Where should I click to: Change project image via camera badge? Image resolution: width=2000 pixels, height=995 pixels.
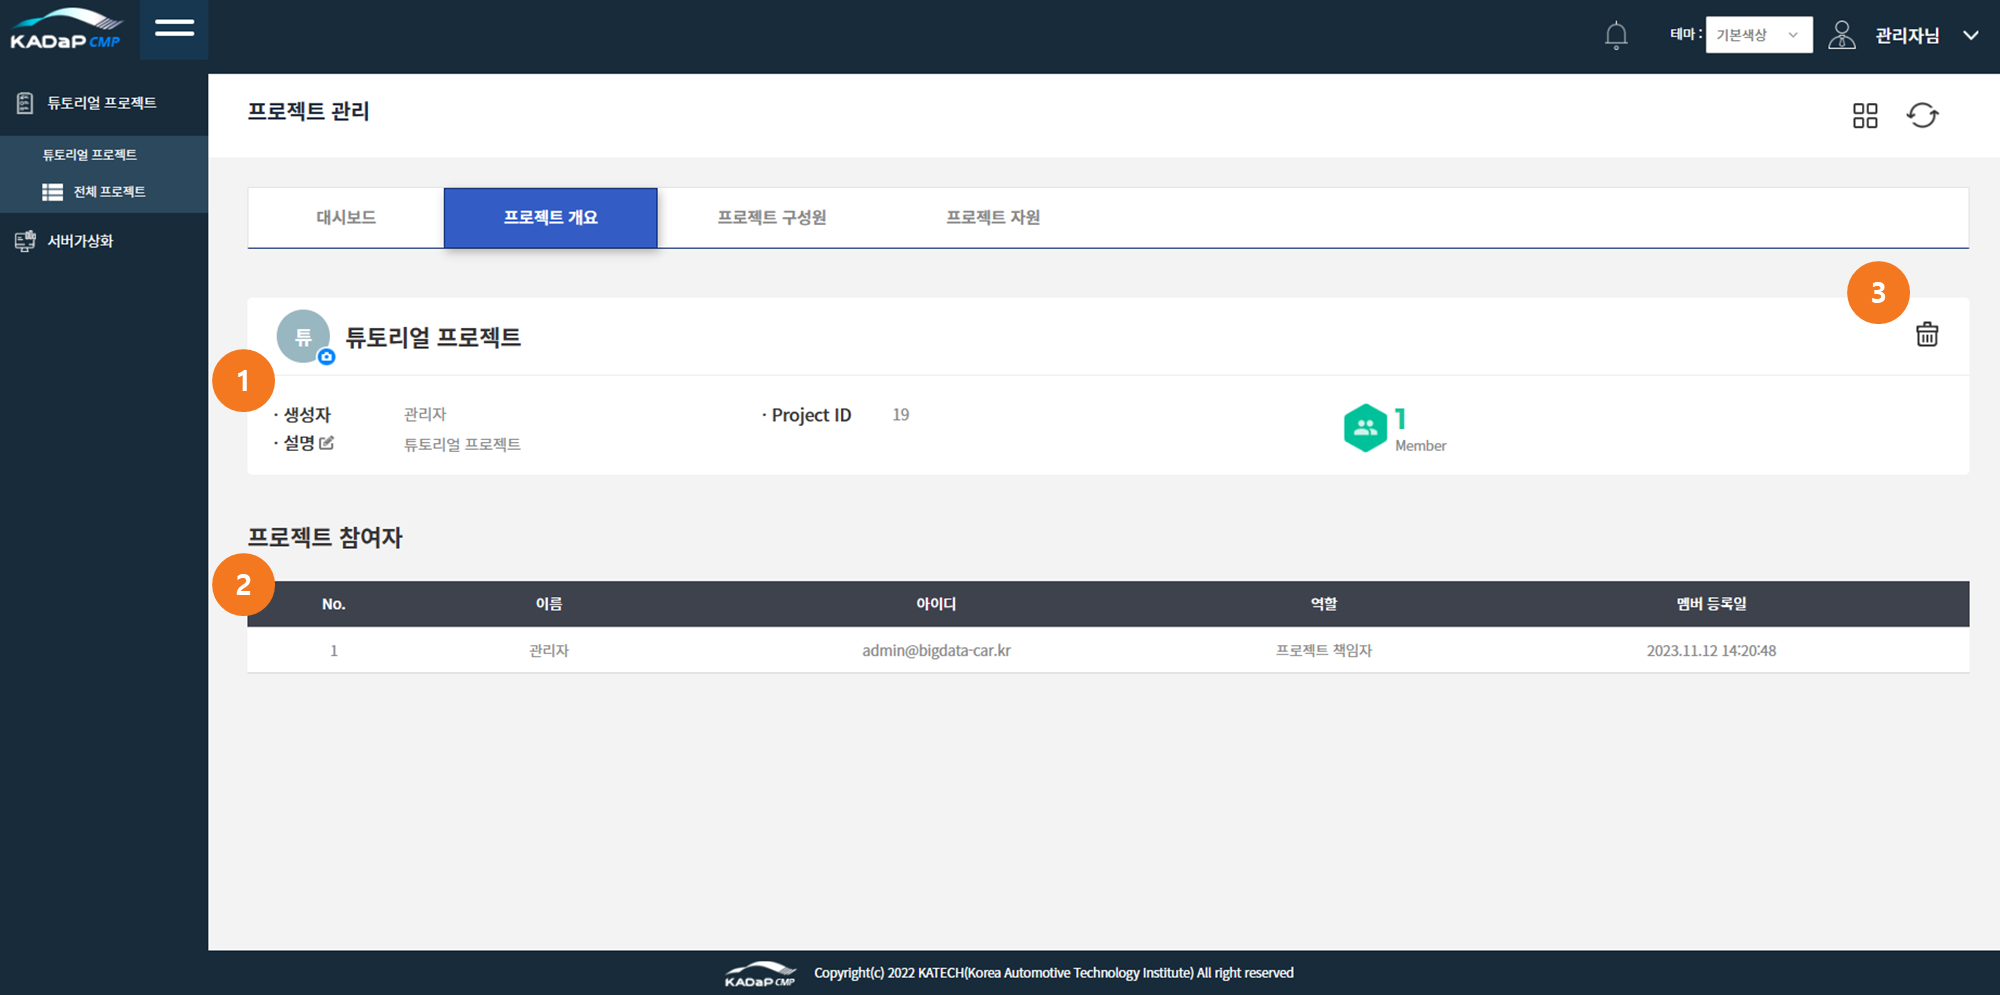tap(326, 357)
